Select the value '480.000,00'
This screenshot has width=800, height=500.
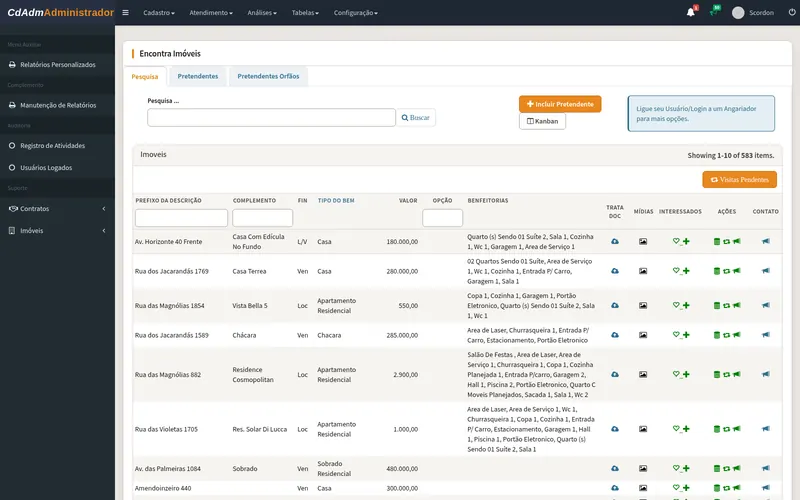(x=402, y=468)
